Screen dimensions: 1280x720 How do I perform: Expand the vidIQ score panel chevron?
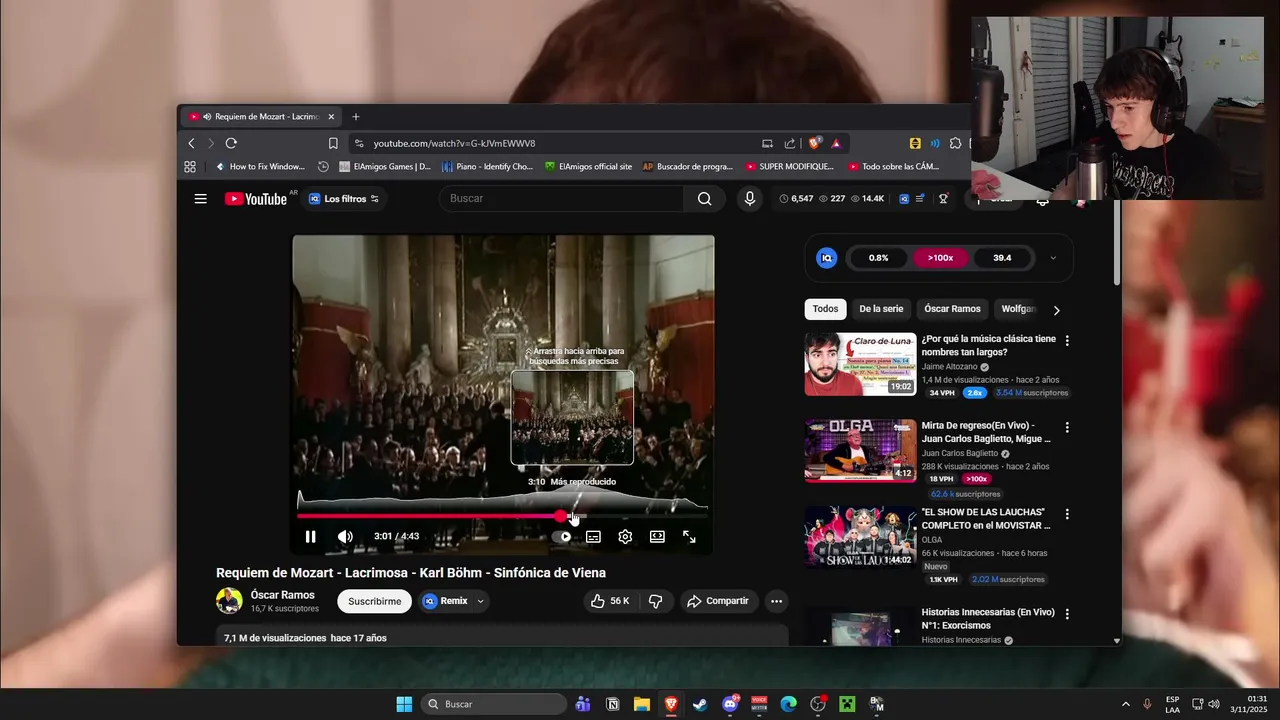pos(1052,258)
